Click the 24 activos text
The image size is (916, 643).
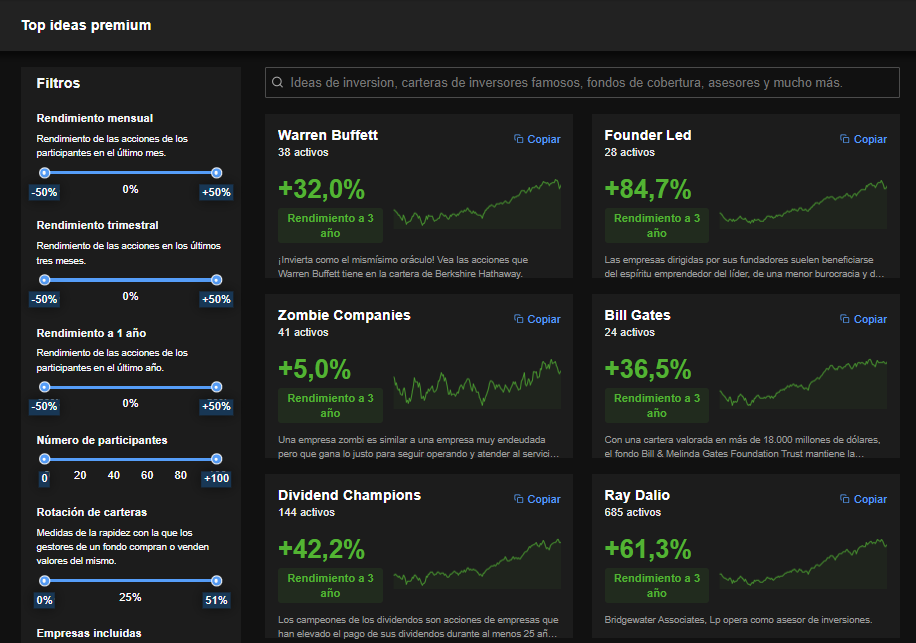[630, 332]
